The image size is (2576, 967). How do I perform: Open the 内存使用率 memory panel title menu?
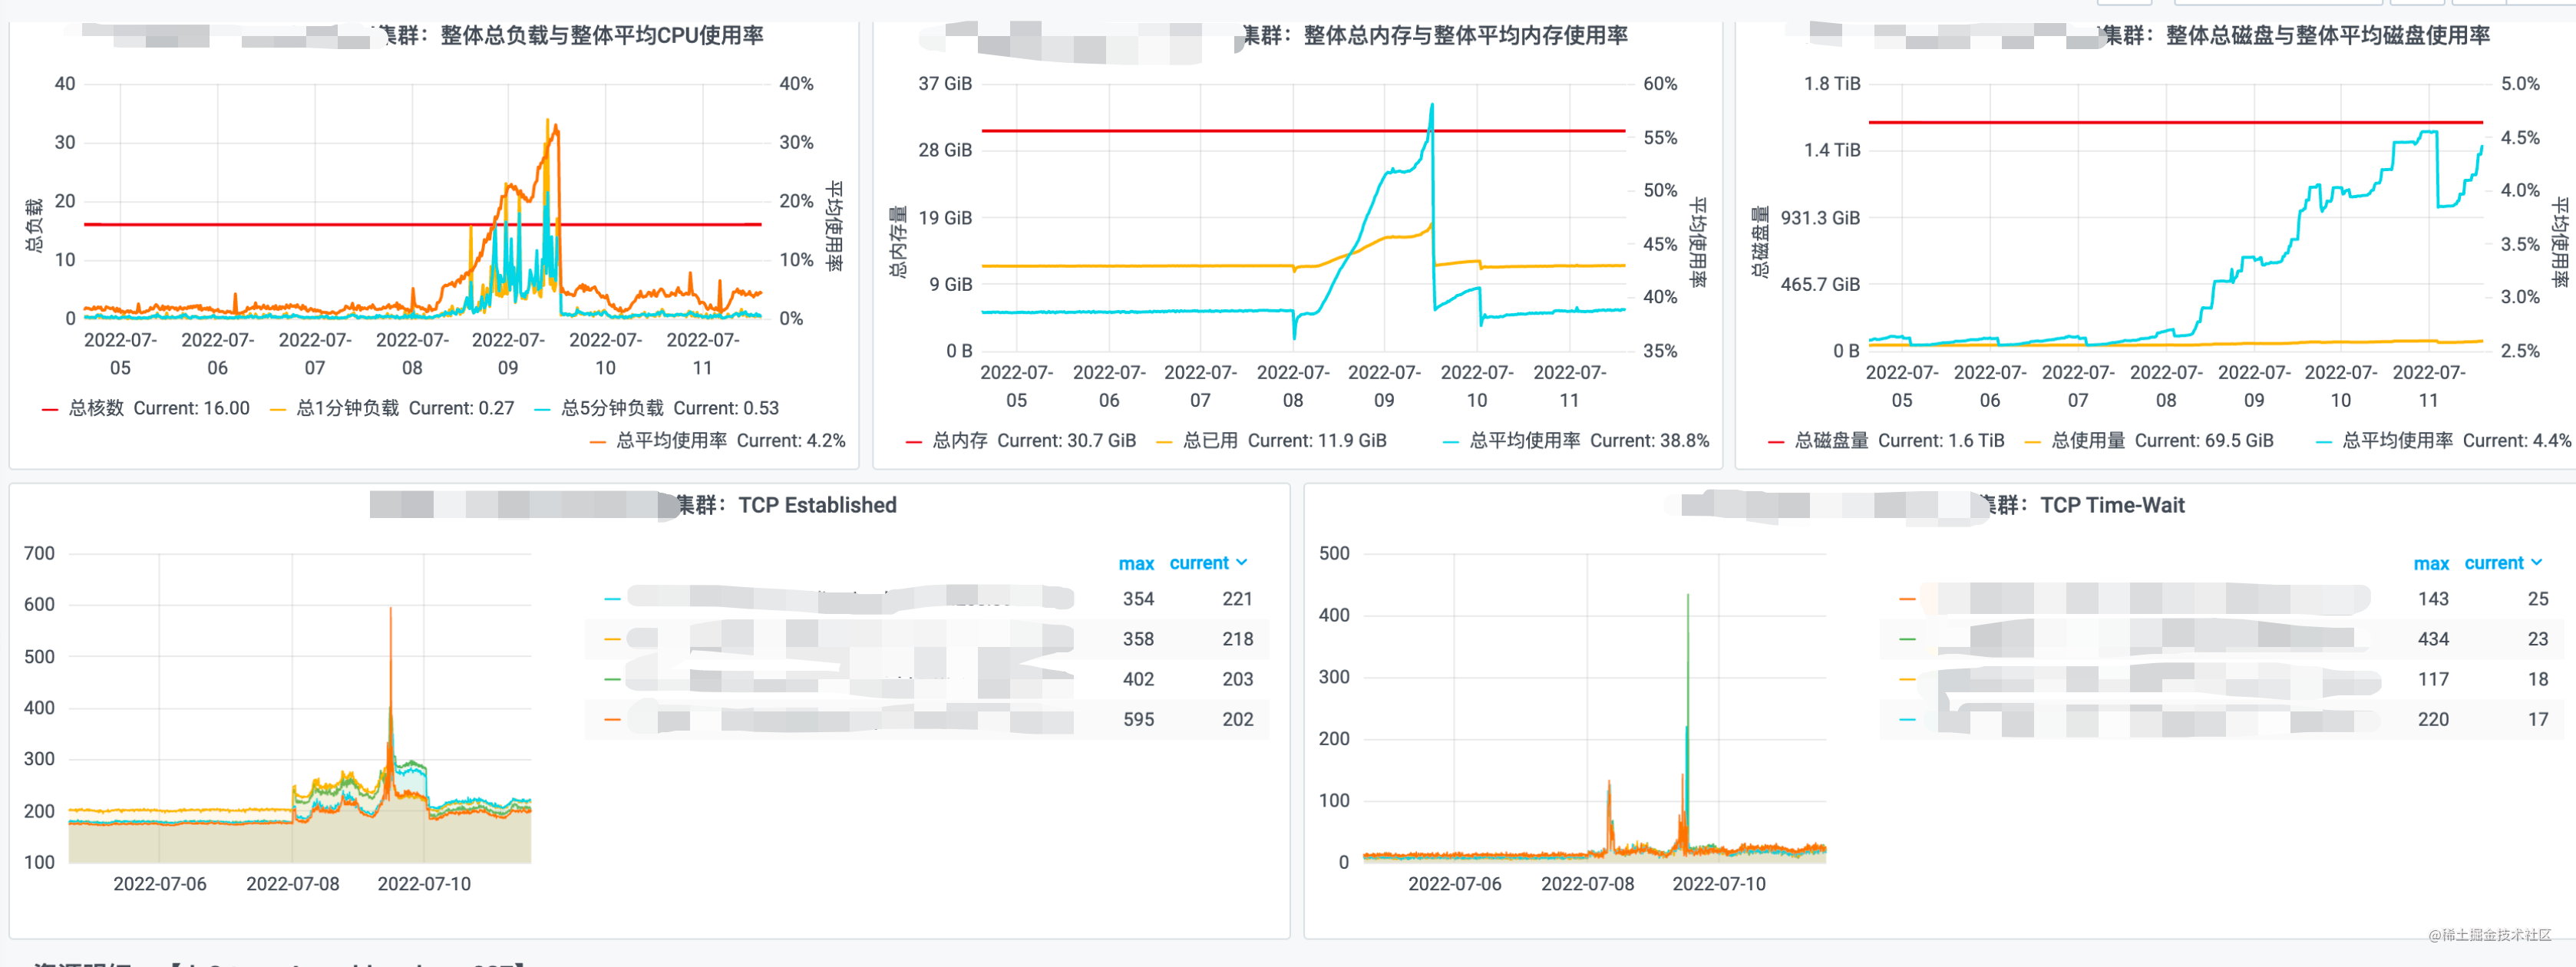coord(1435,35)
